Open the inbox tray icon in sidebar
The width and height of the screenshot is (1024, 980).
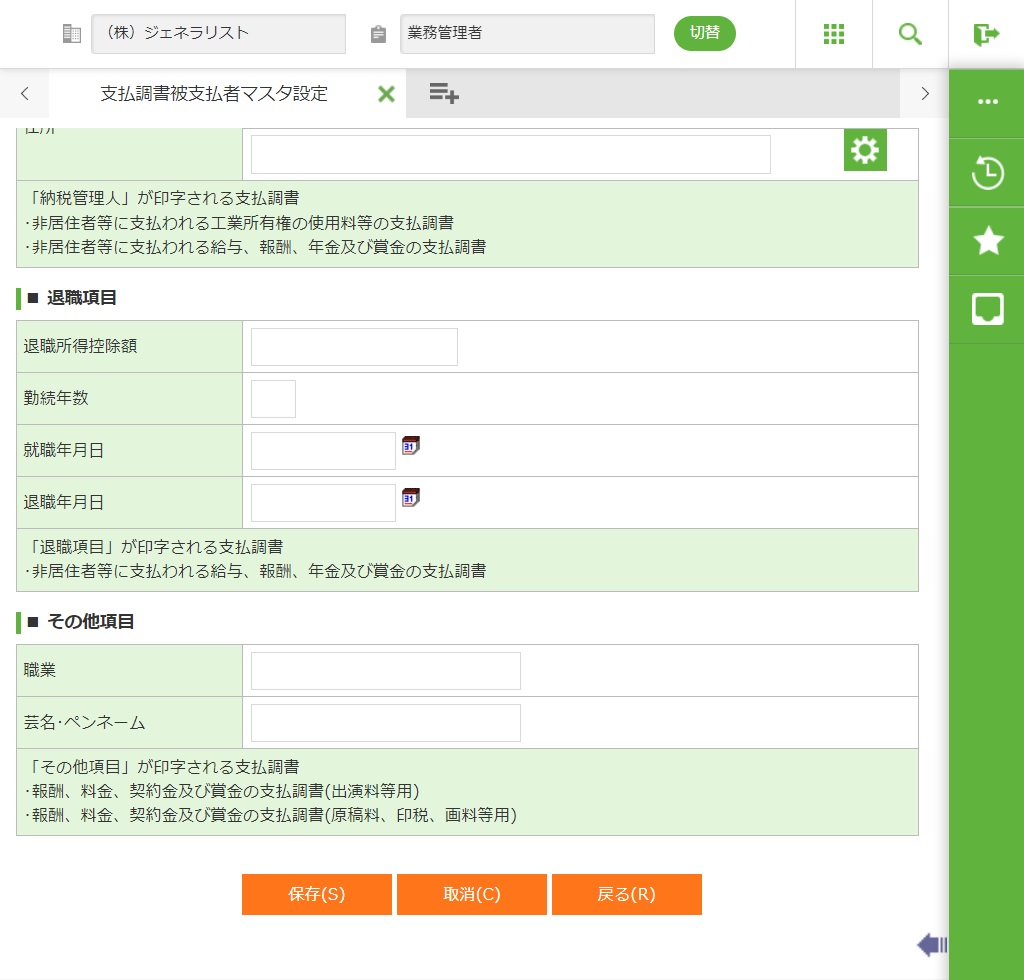(987, 309)
